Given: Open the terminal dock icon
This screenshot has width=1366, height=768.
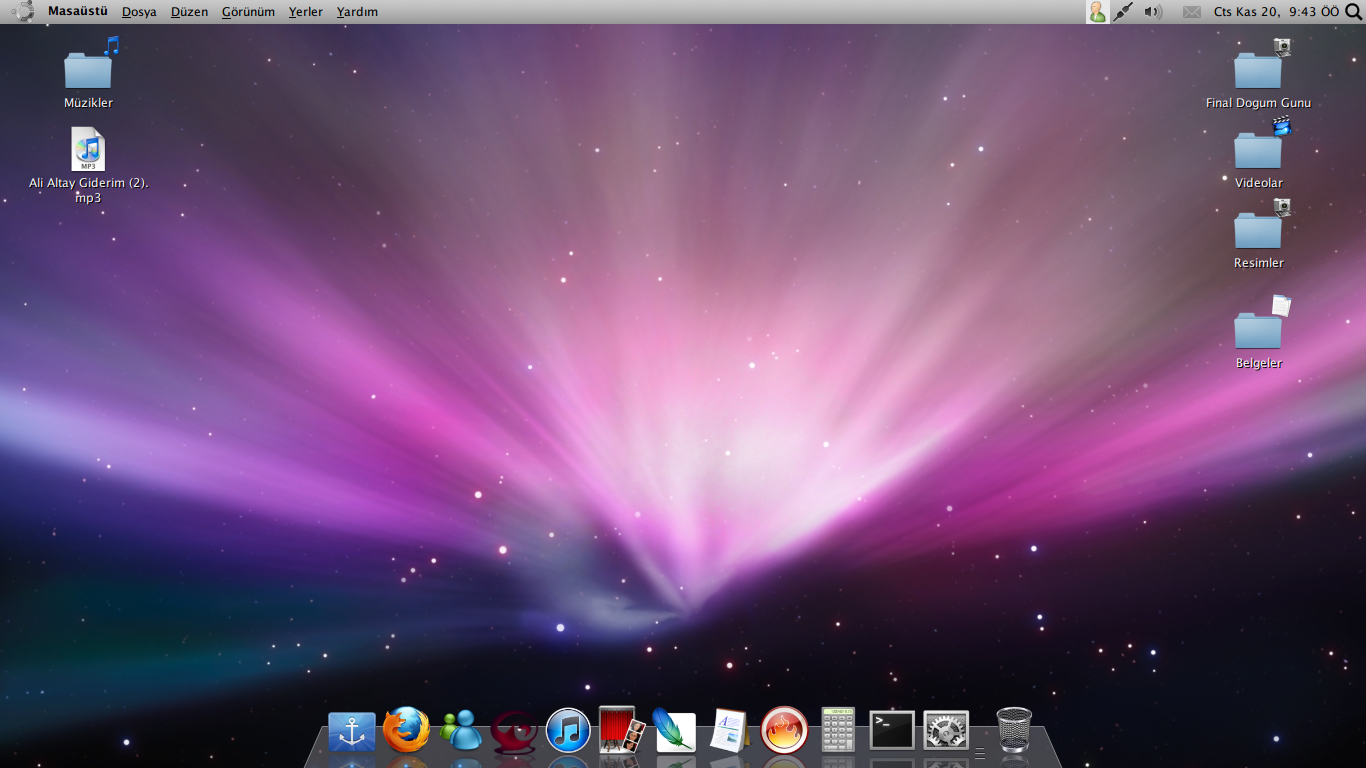Looking at the screenshot, I should click(x=892, y=730).
